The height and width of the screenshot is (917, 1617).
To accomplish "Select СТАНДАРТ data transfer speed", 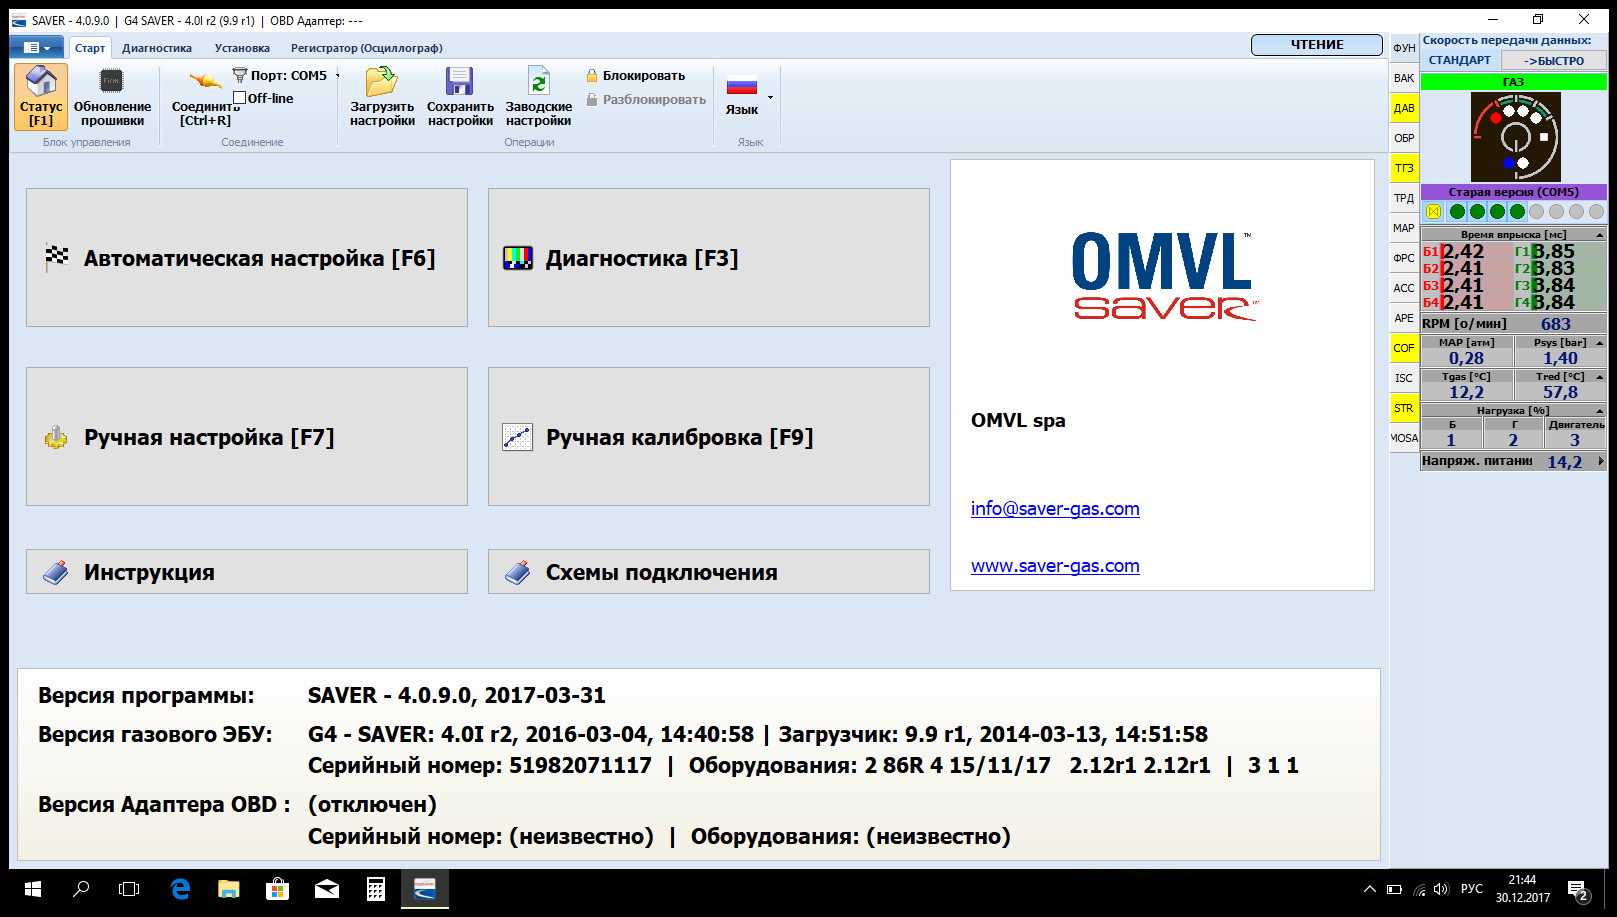I will pyautogui.click(x=1459, y=60).
